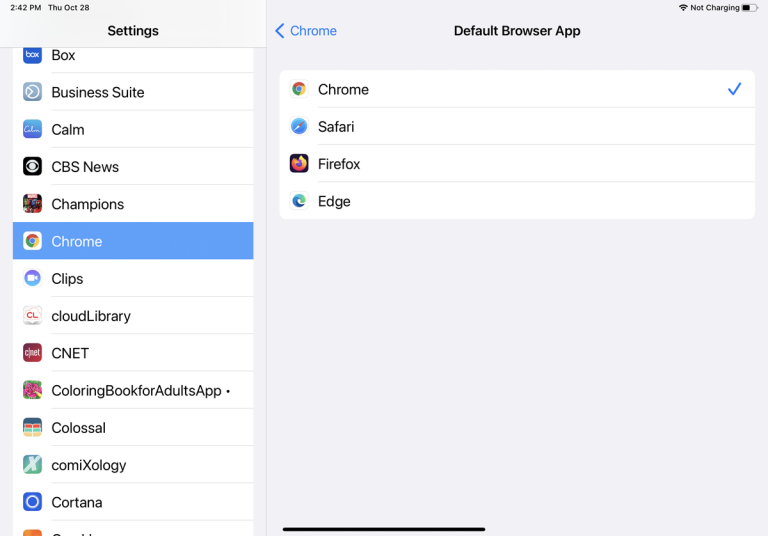Screen dimensions: 768x536
Task: Tap the Calm app icon
Action: tap(32, 129)
